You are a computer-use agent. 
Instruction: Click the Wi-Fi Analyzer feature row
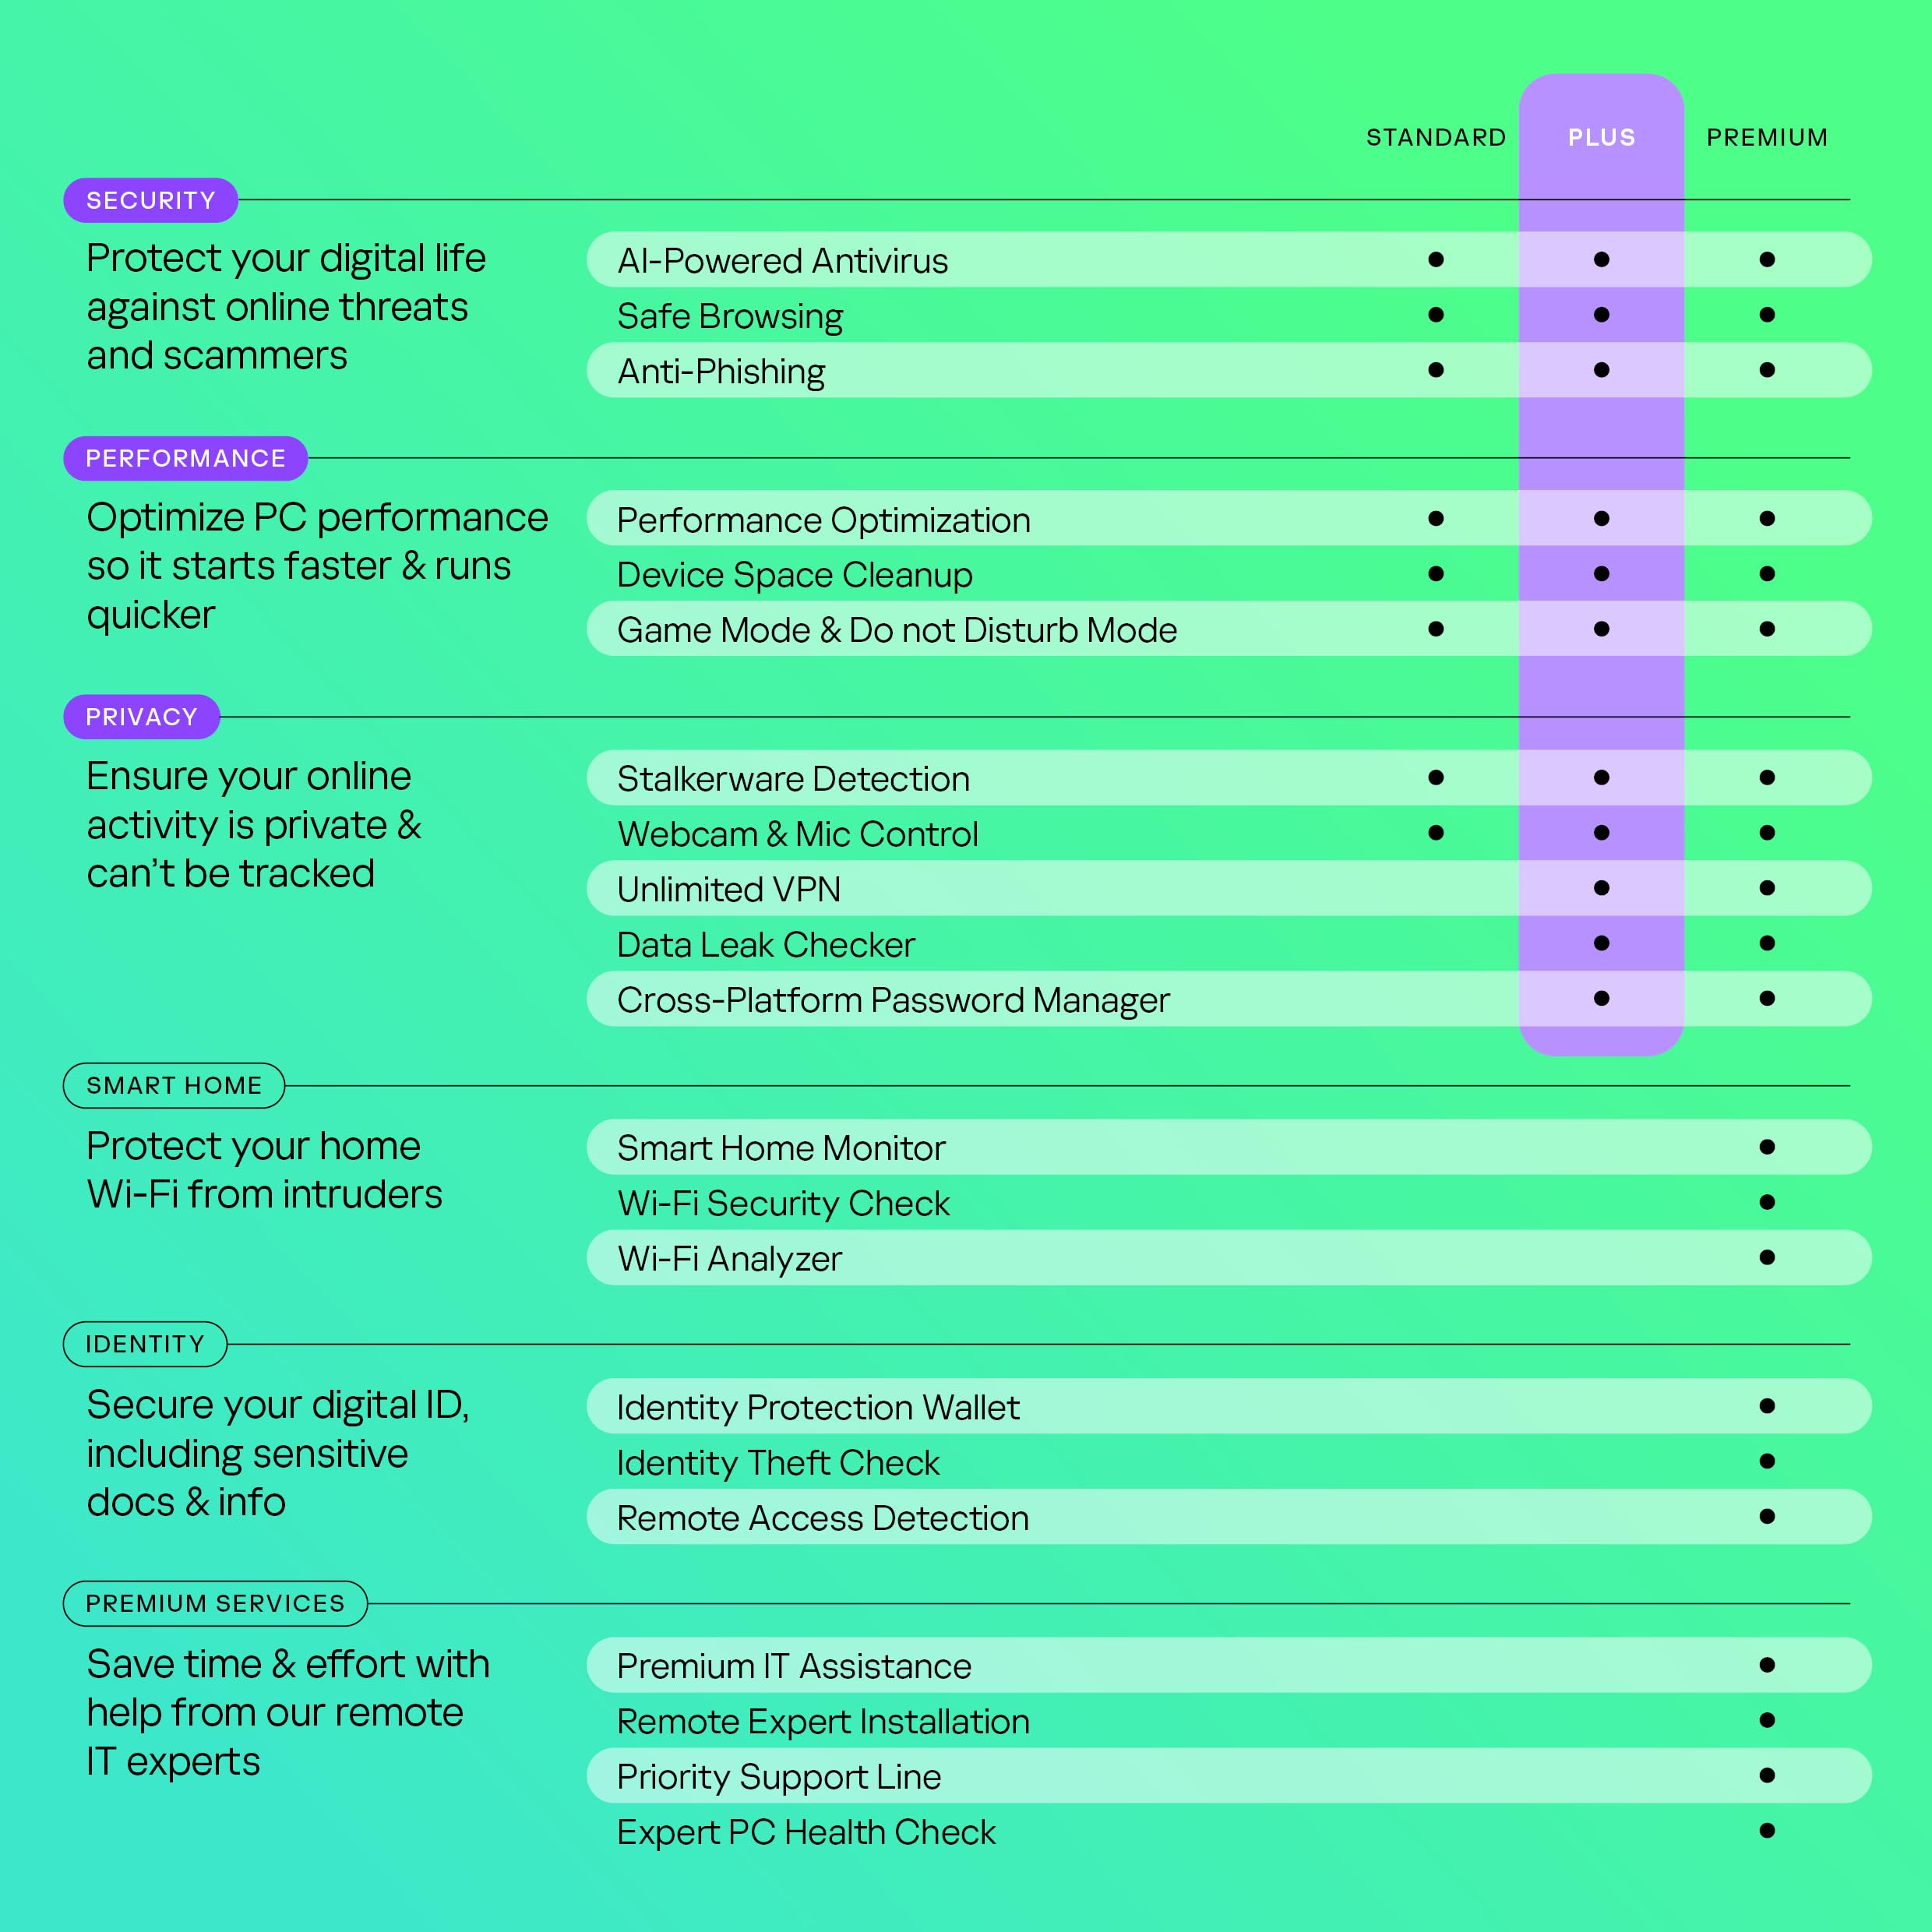pos(730,1258)
